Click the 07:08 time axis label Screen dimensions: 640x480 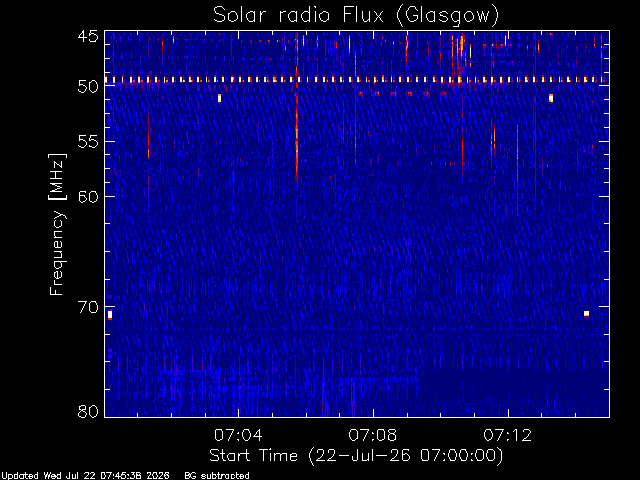(x=373, y=435)
